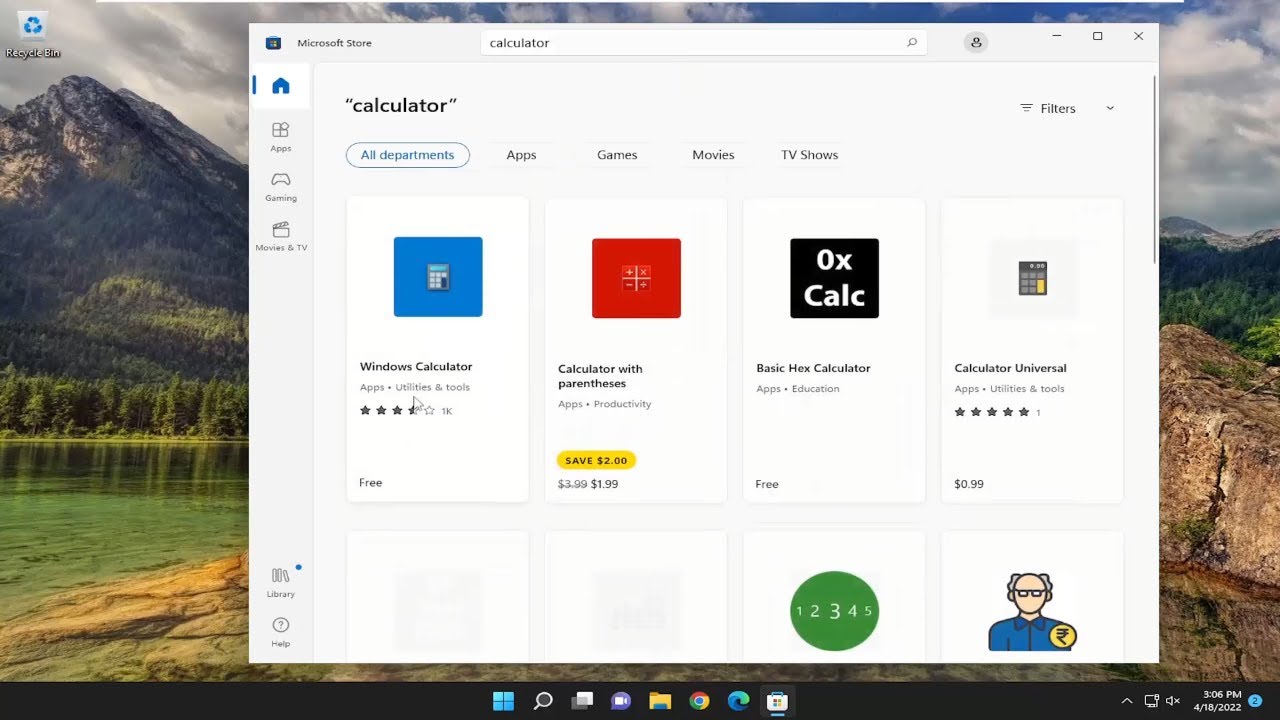Open taskbar Search
Image resolution: width=1280 pixels, height=720 pixels.
543,701
